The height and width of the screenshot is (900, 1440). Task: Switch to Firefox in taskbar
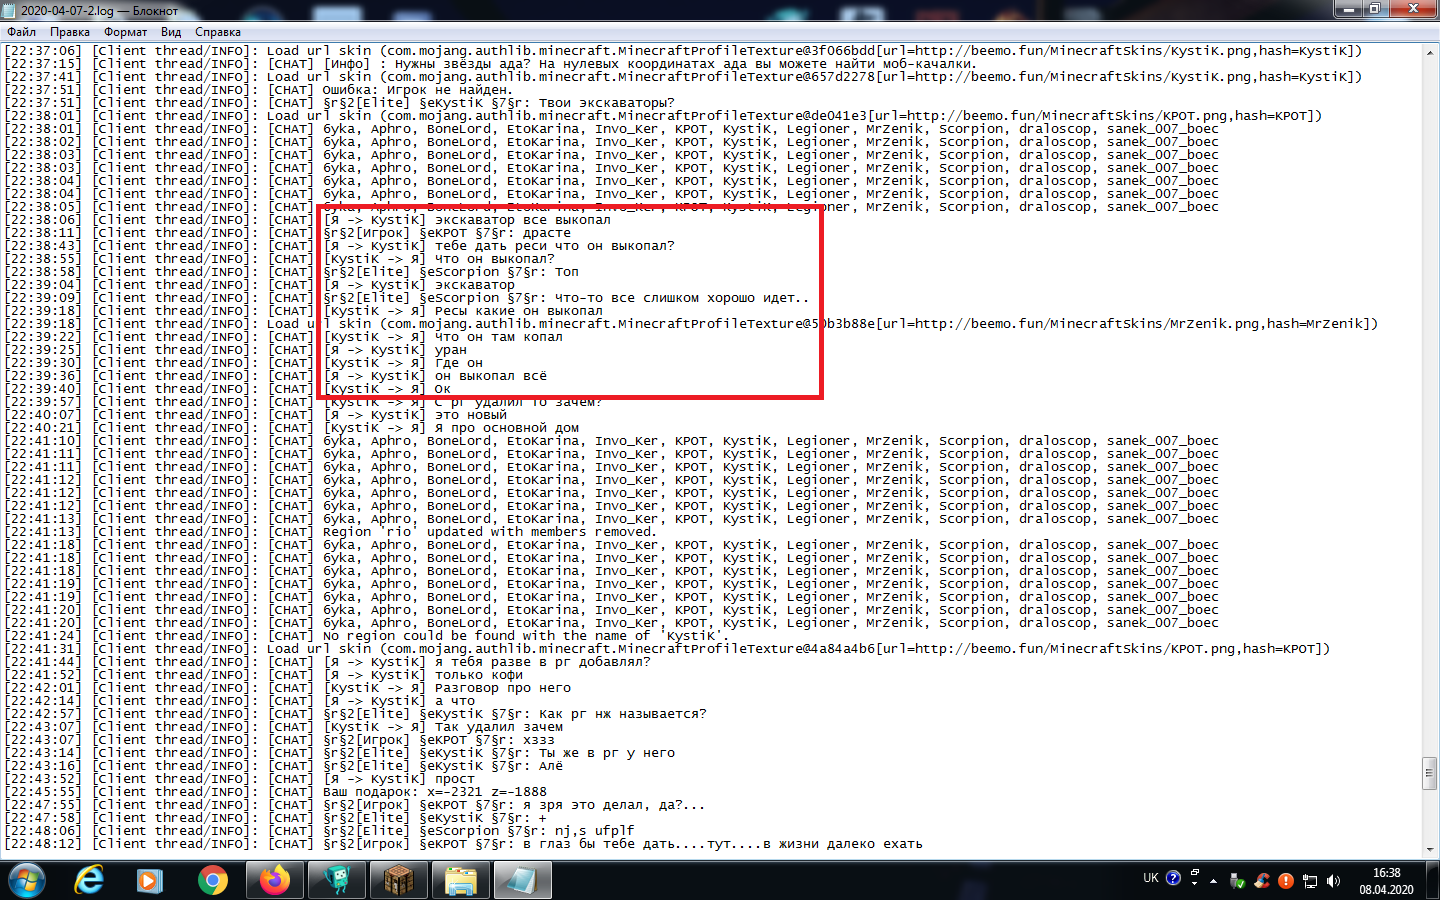coord(274,880)
